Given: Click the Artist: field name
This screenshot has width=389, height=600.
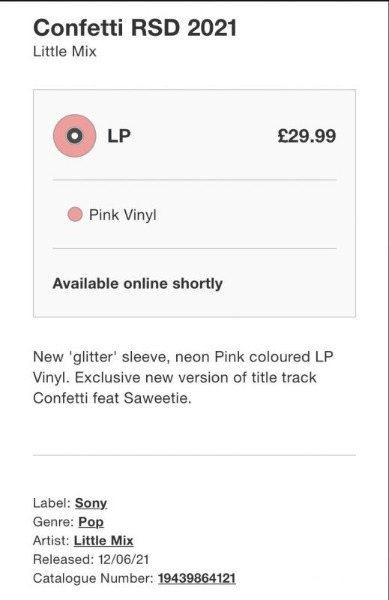Looking at the screenshot, I should click(x=51, y=541).
